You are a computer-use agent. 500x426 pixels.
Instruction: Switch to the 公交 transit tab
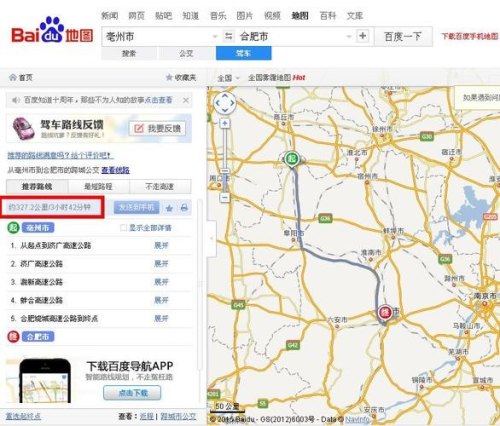click(186, 53)
